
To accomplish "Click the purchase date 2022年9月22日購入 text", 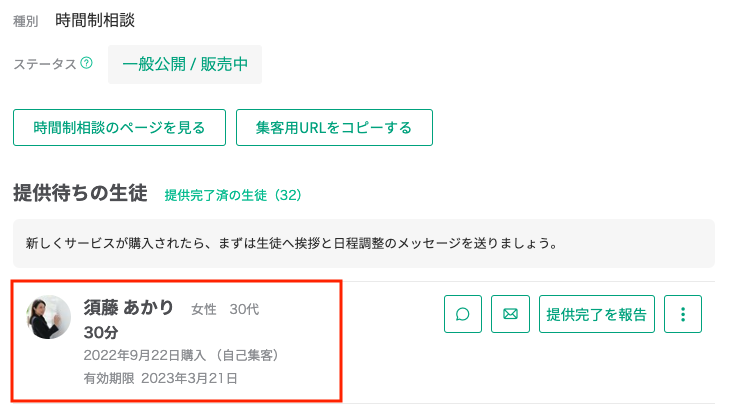I will (145, 355).
